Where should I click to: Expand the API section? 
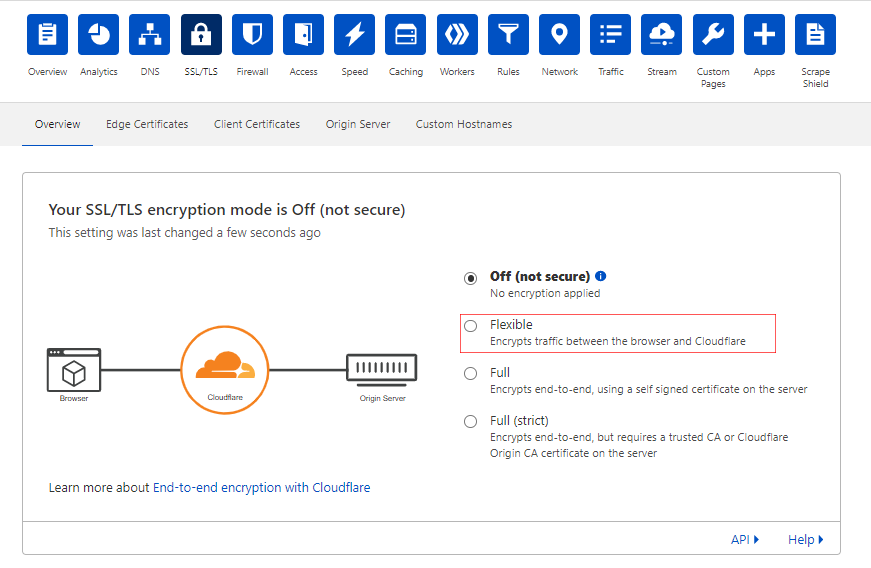(x=745, y=540)
